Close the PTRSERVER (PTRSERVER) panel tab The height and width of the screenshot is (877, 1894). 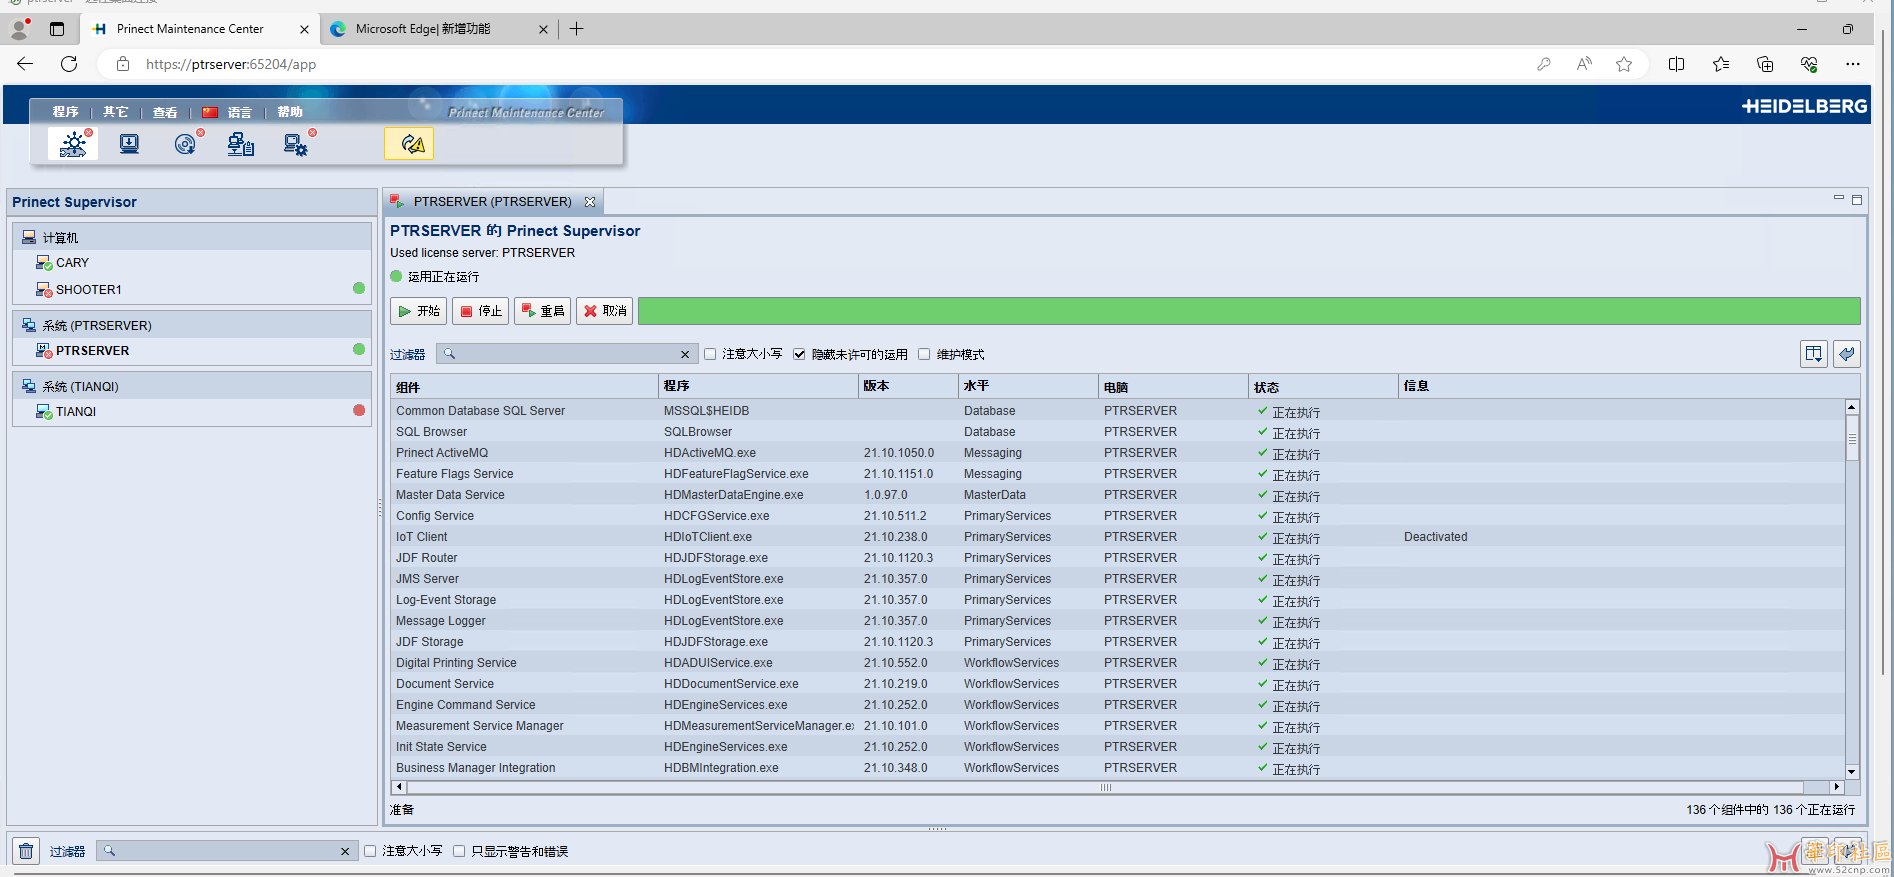[590, 202]
